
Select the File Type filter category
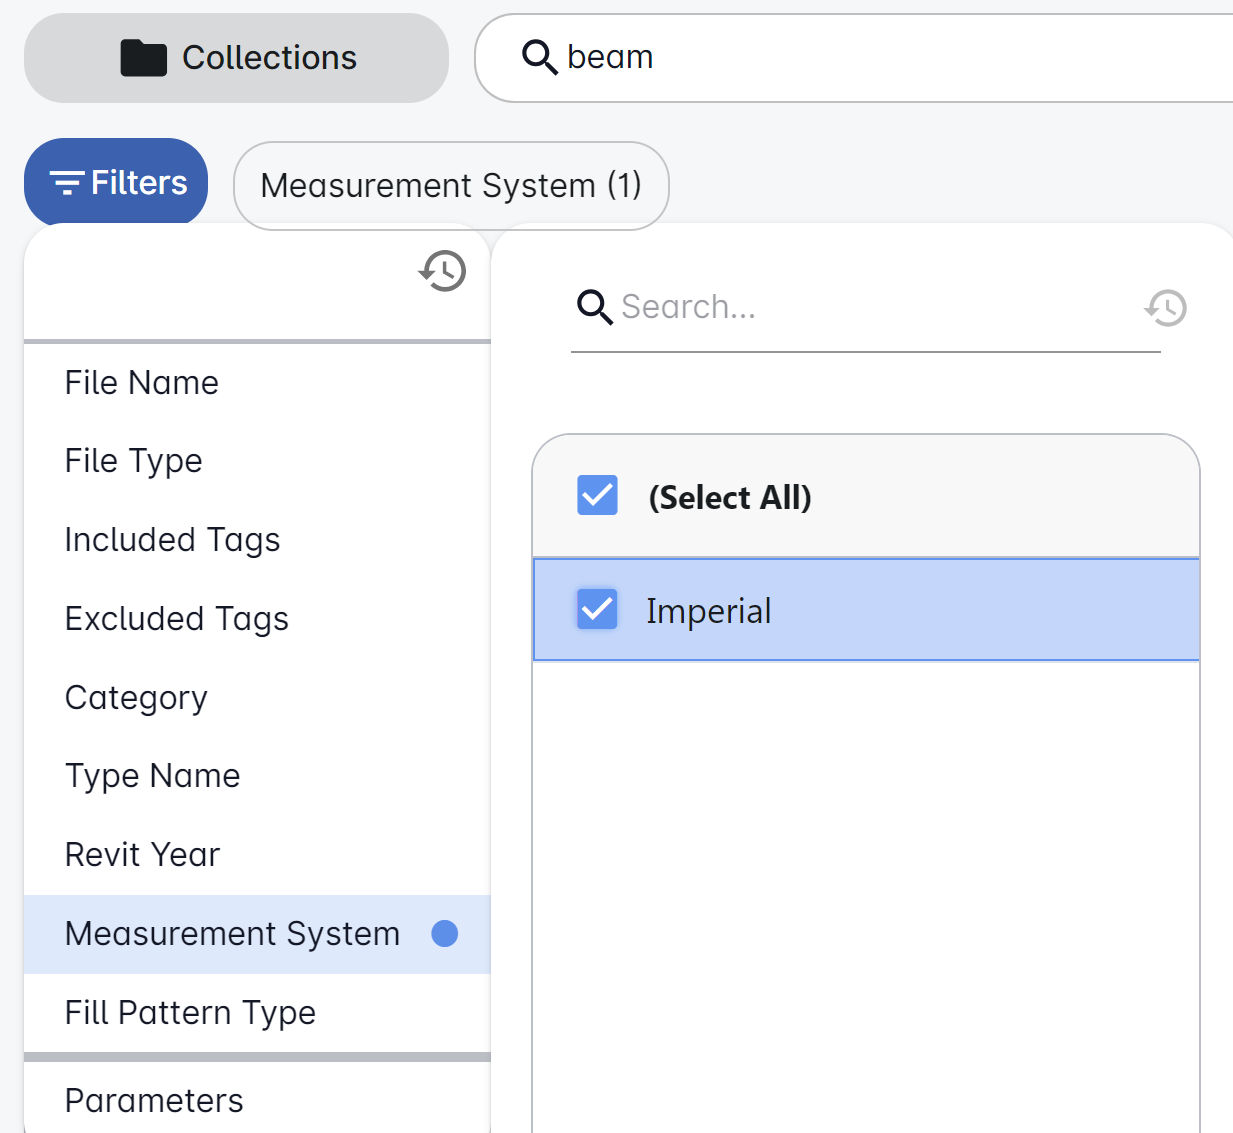[x=134, y=461]
